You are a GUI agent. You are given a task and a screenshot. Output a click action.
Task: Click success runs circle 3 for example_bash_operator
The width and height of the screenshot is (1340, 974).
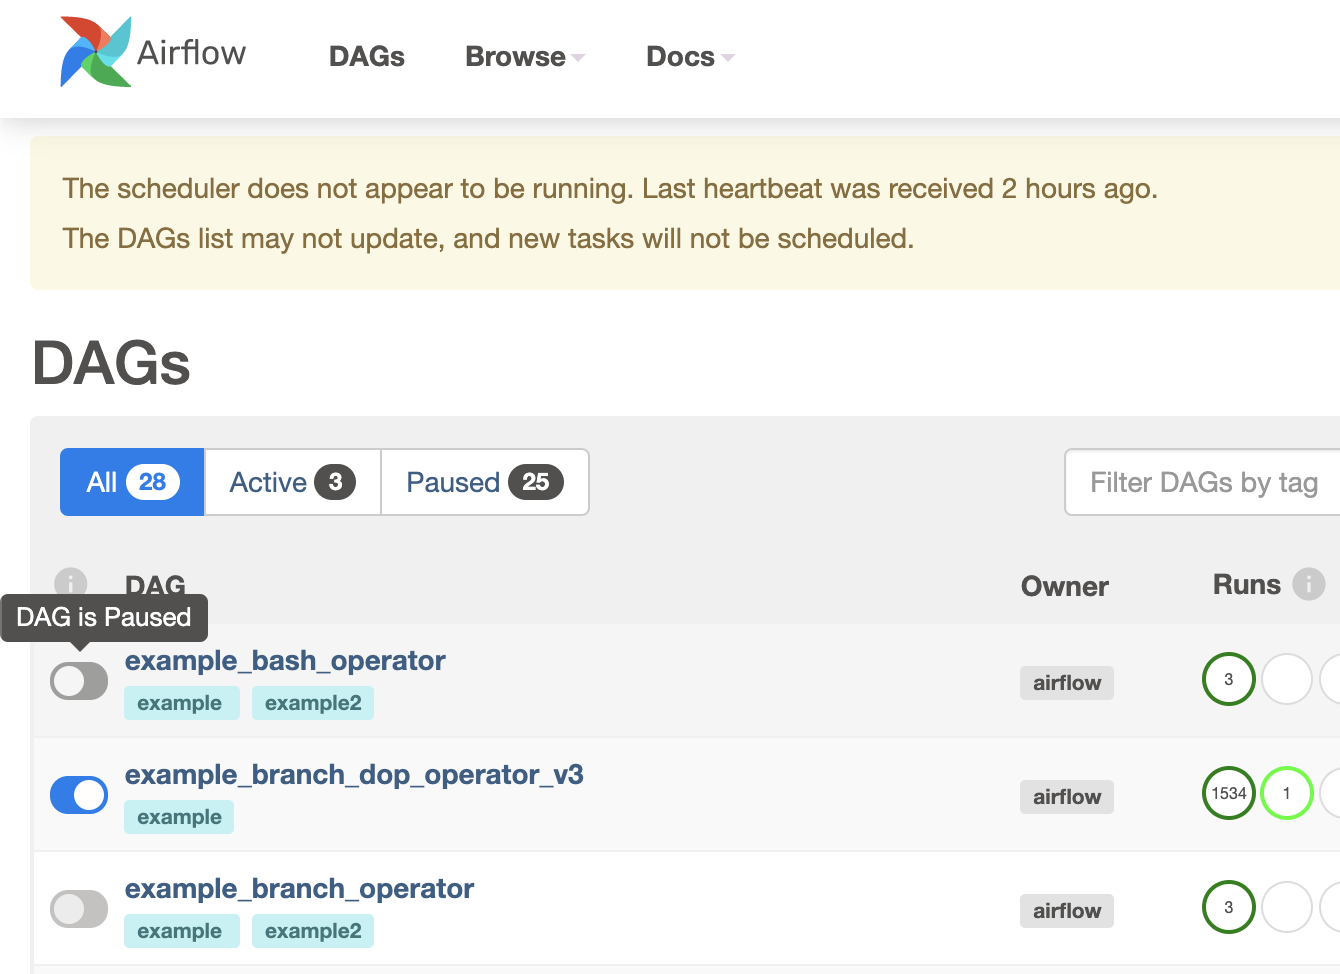pos(1229,679)
